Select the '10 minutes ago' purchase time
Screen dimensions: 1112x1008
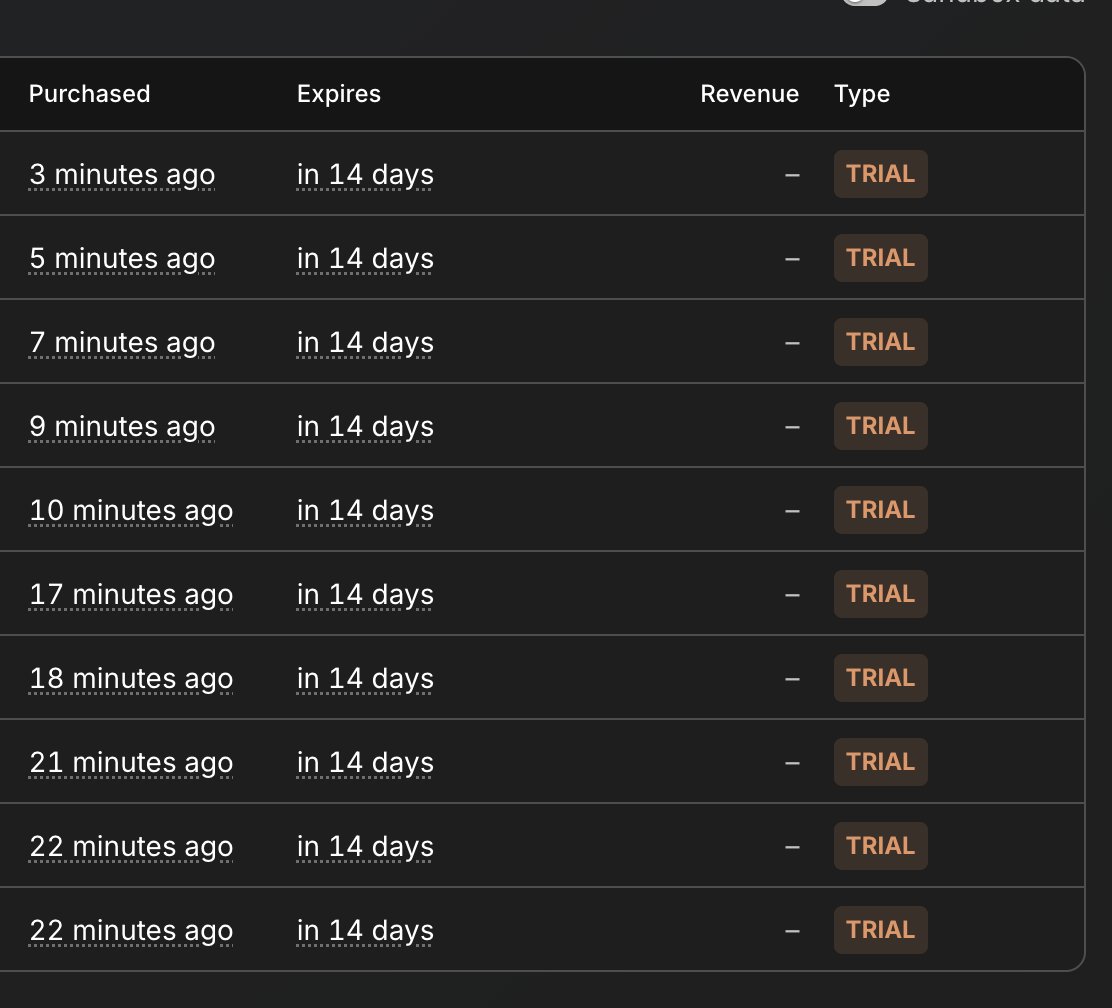point(131,510)
